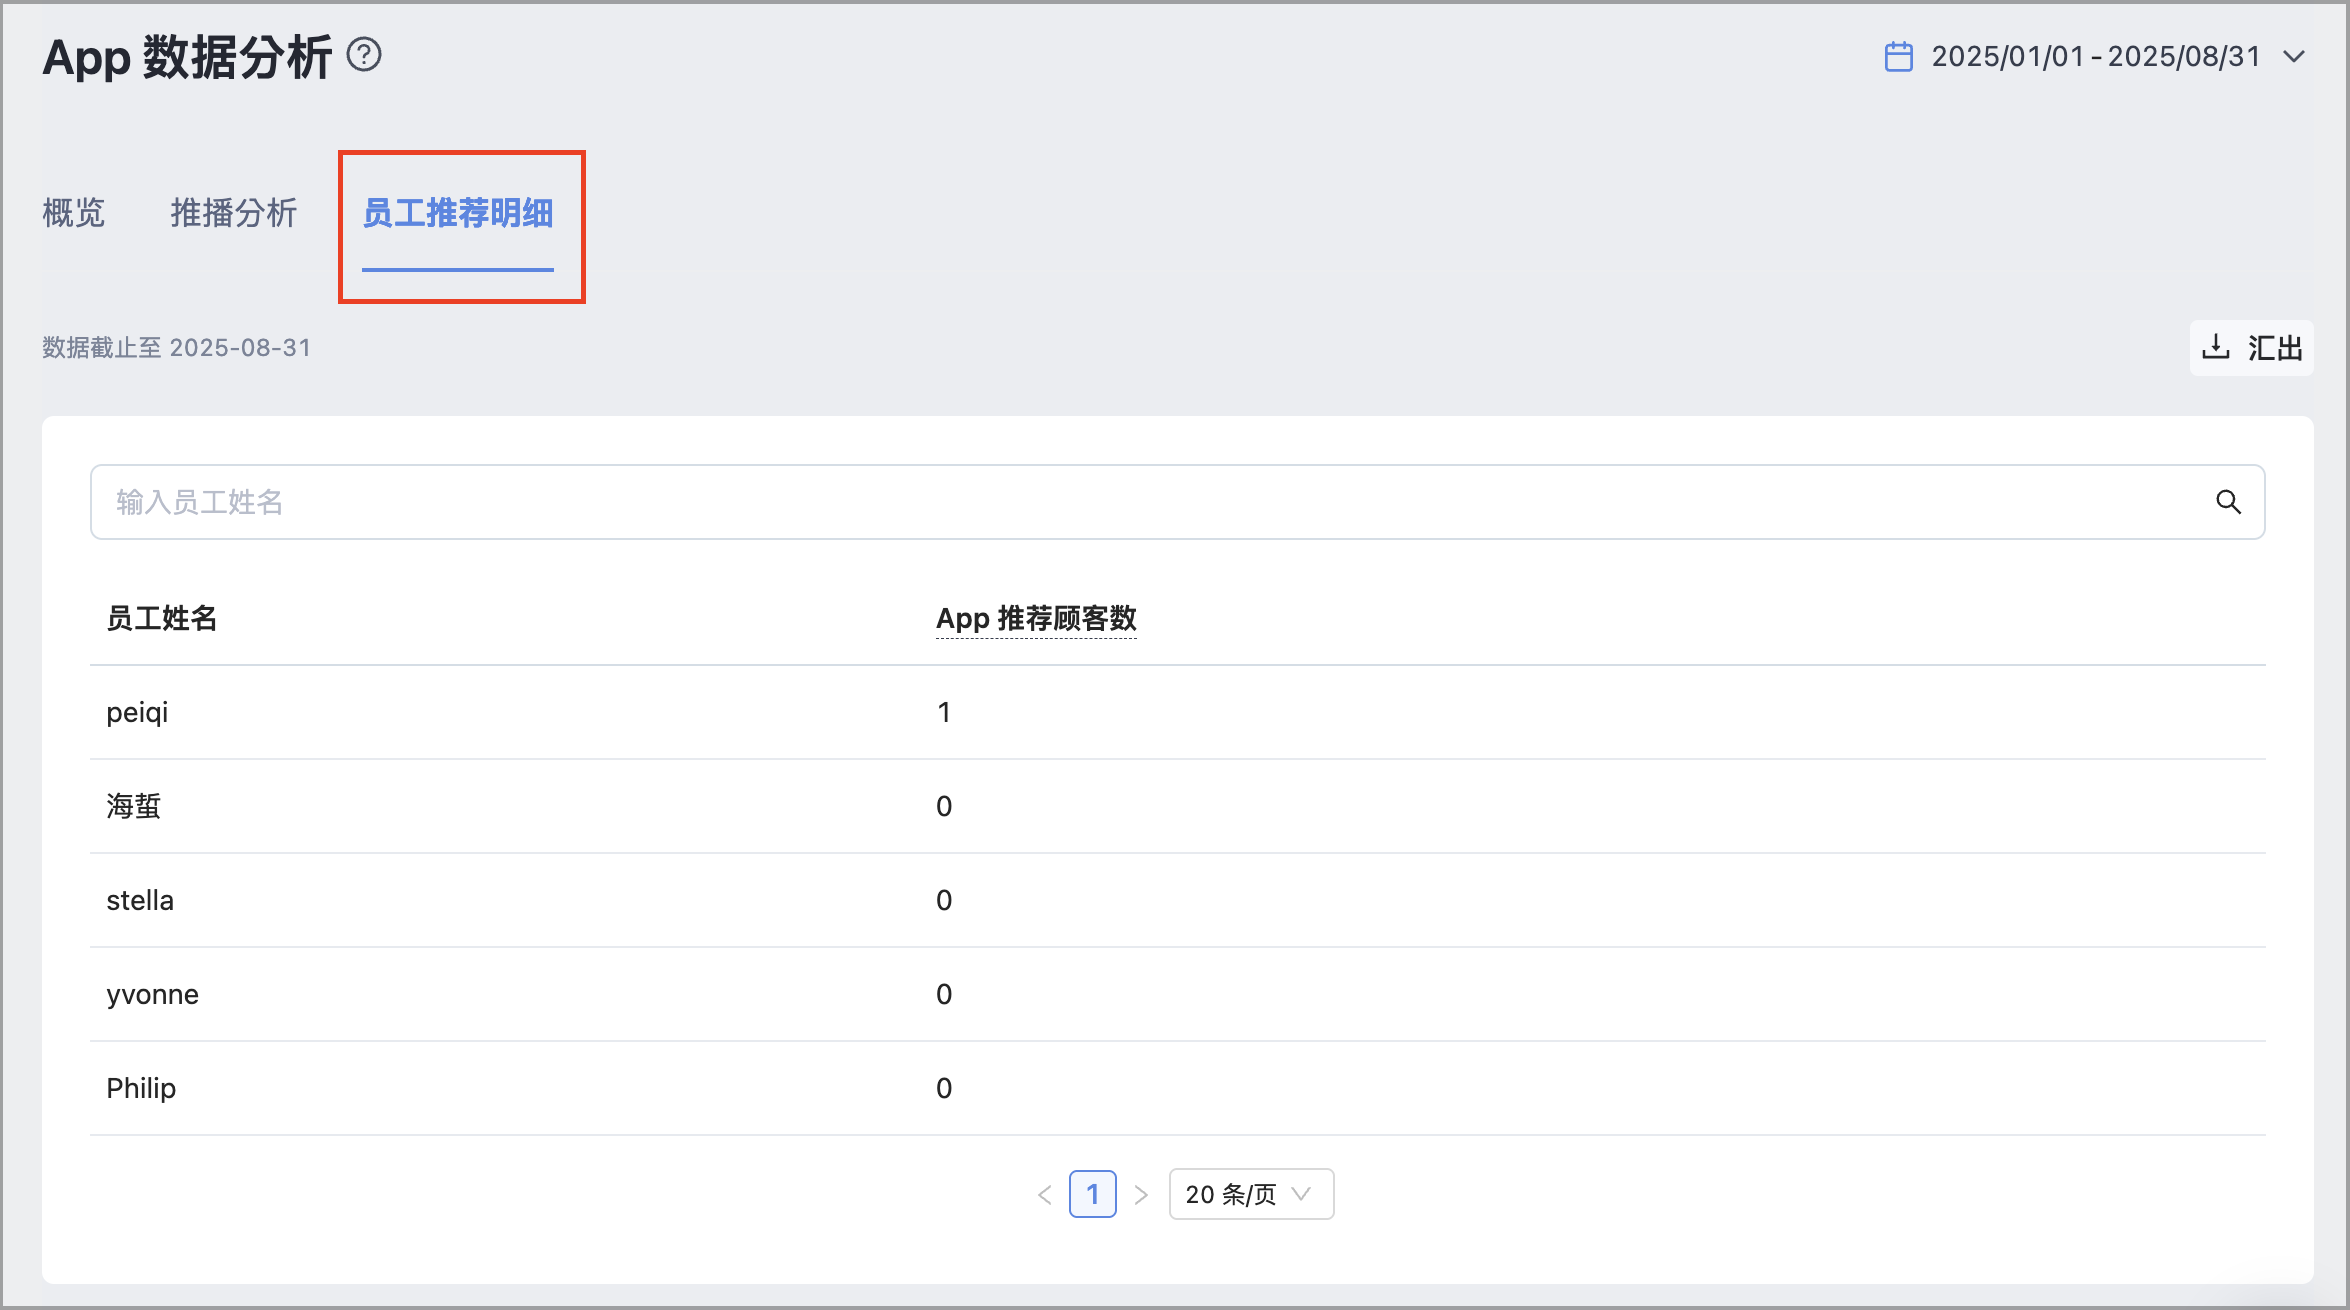
Task: Select page 1 in pagination
Action: (x=1093, y=1194)
